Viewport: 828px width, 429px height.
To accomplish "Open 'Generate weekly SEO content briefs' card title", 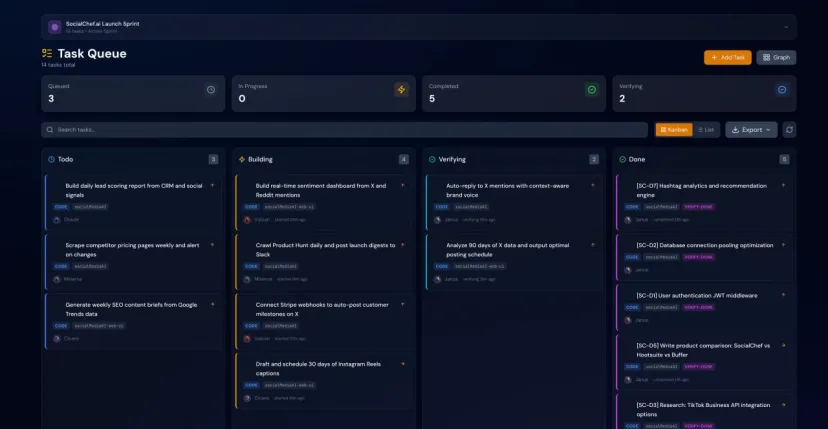I will click(131, 309).
